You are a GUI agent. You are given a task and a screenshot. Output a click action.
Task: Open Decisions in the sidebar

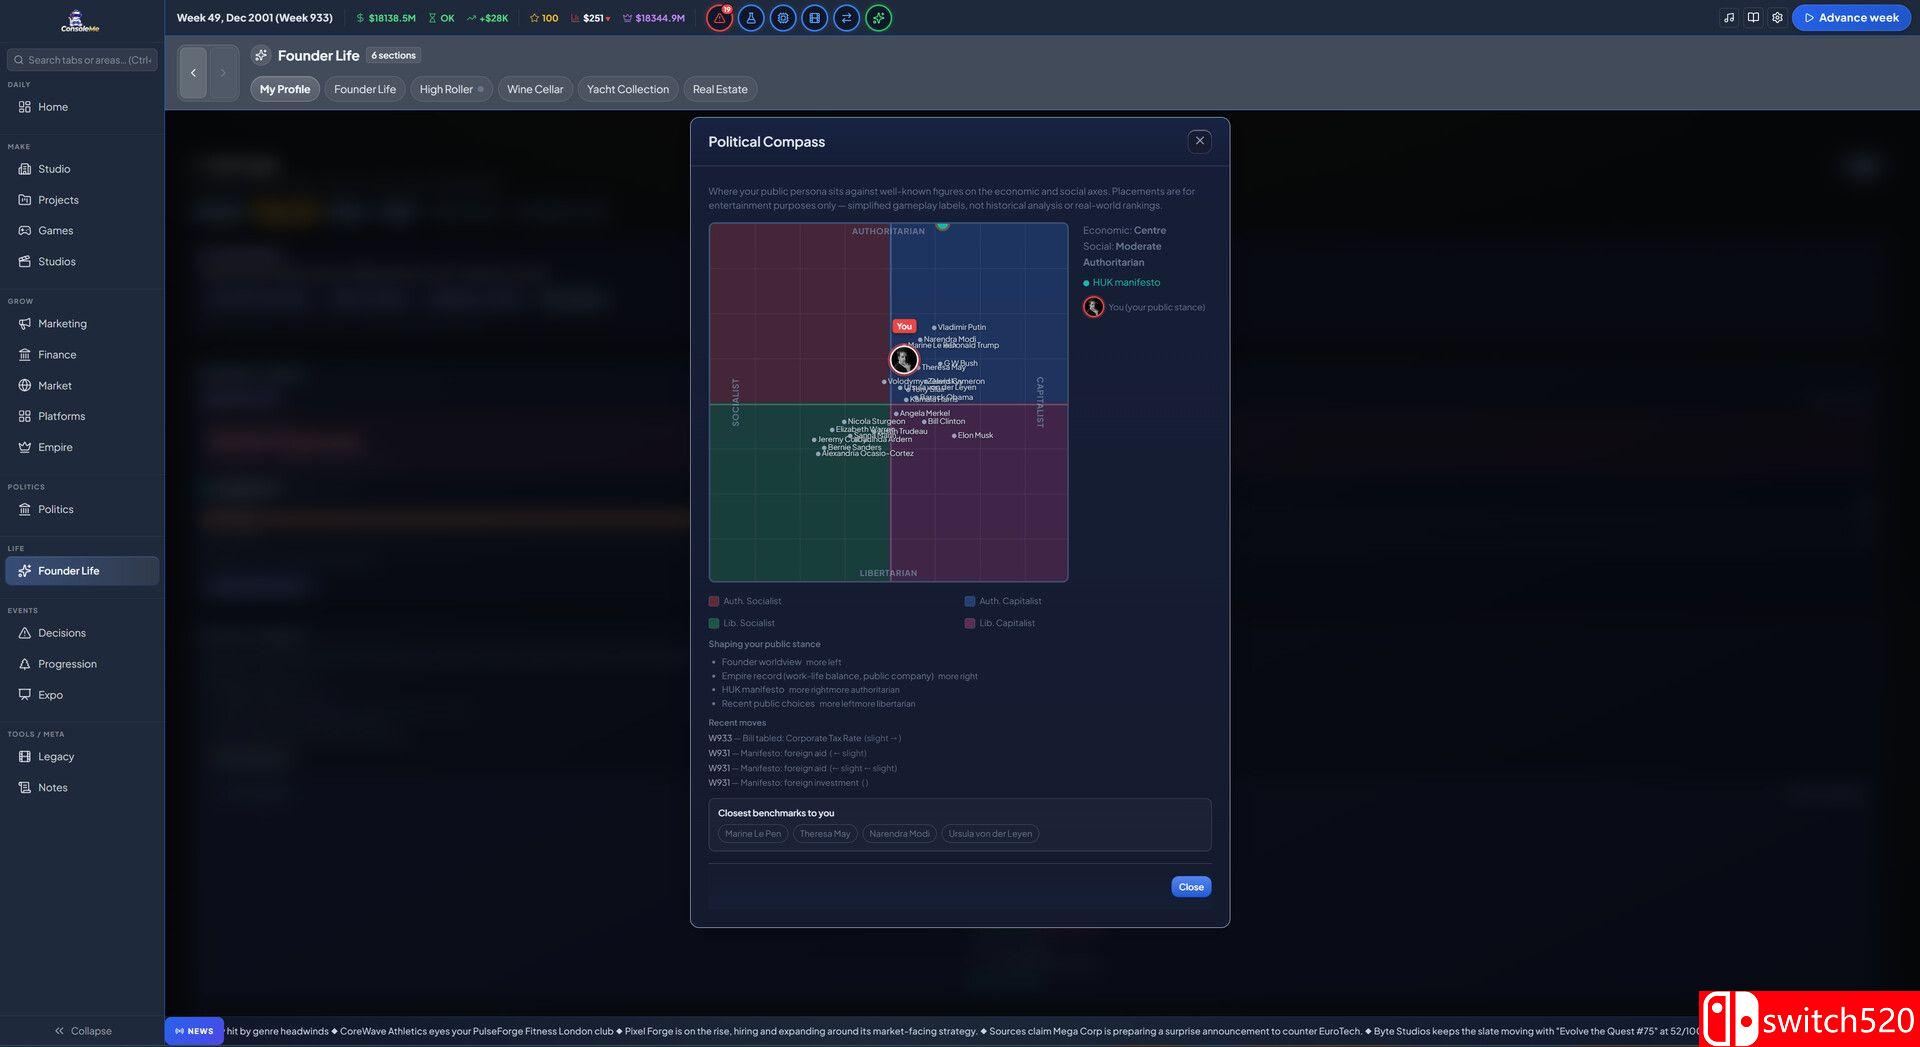tap(82, 633)
